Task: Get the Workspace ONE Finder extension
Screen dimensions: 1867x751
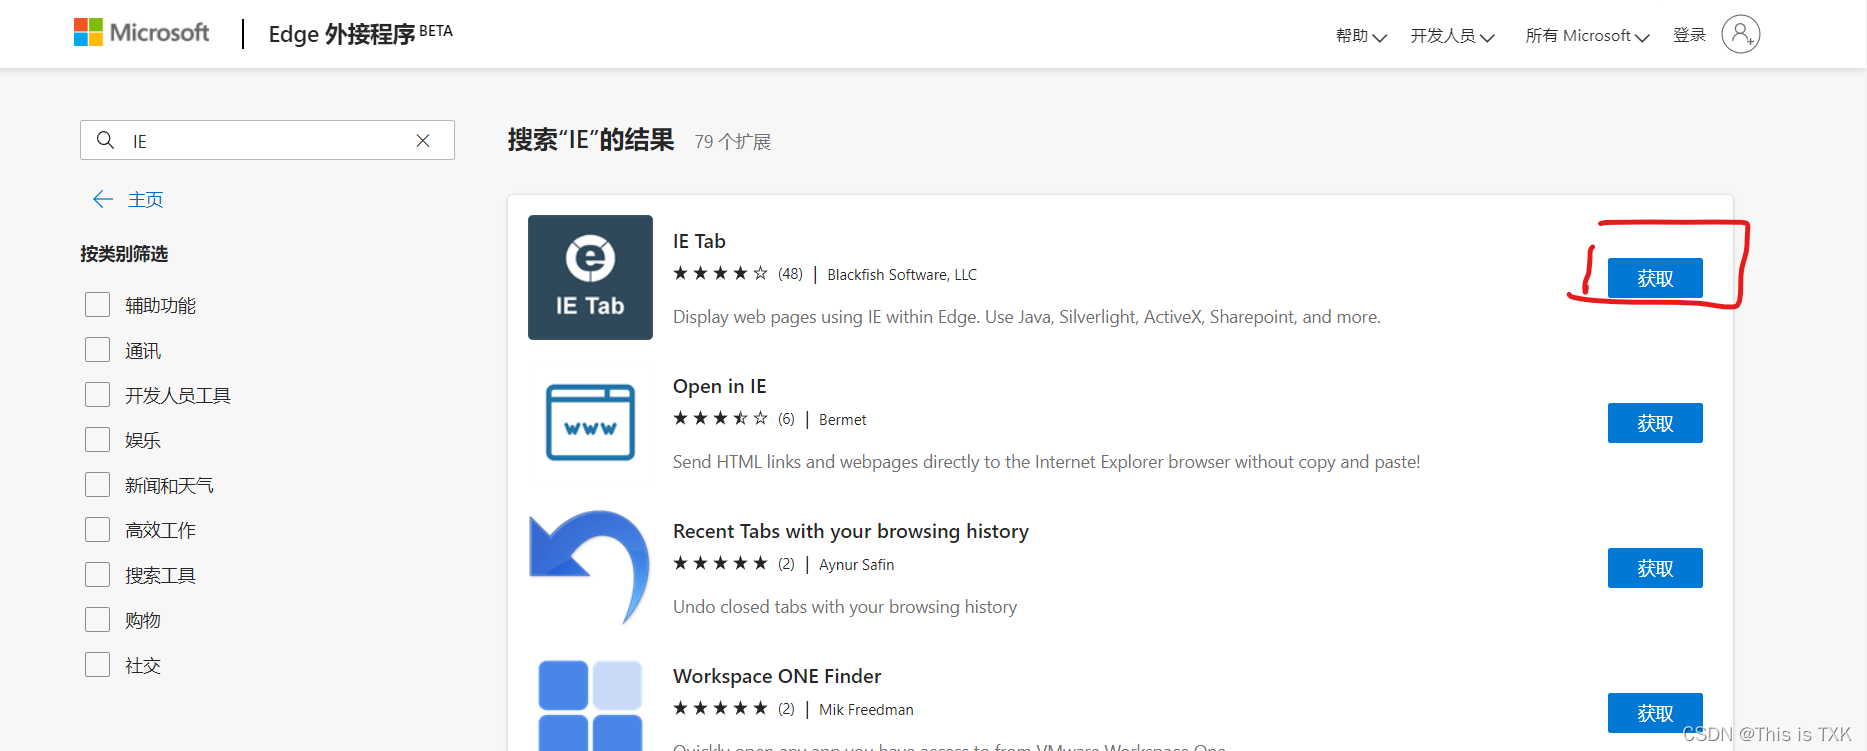Action: [1655, 713]
